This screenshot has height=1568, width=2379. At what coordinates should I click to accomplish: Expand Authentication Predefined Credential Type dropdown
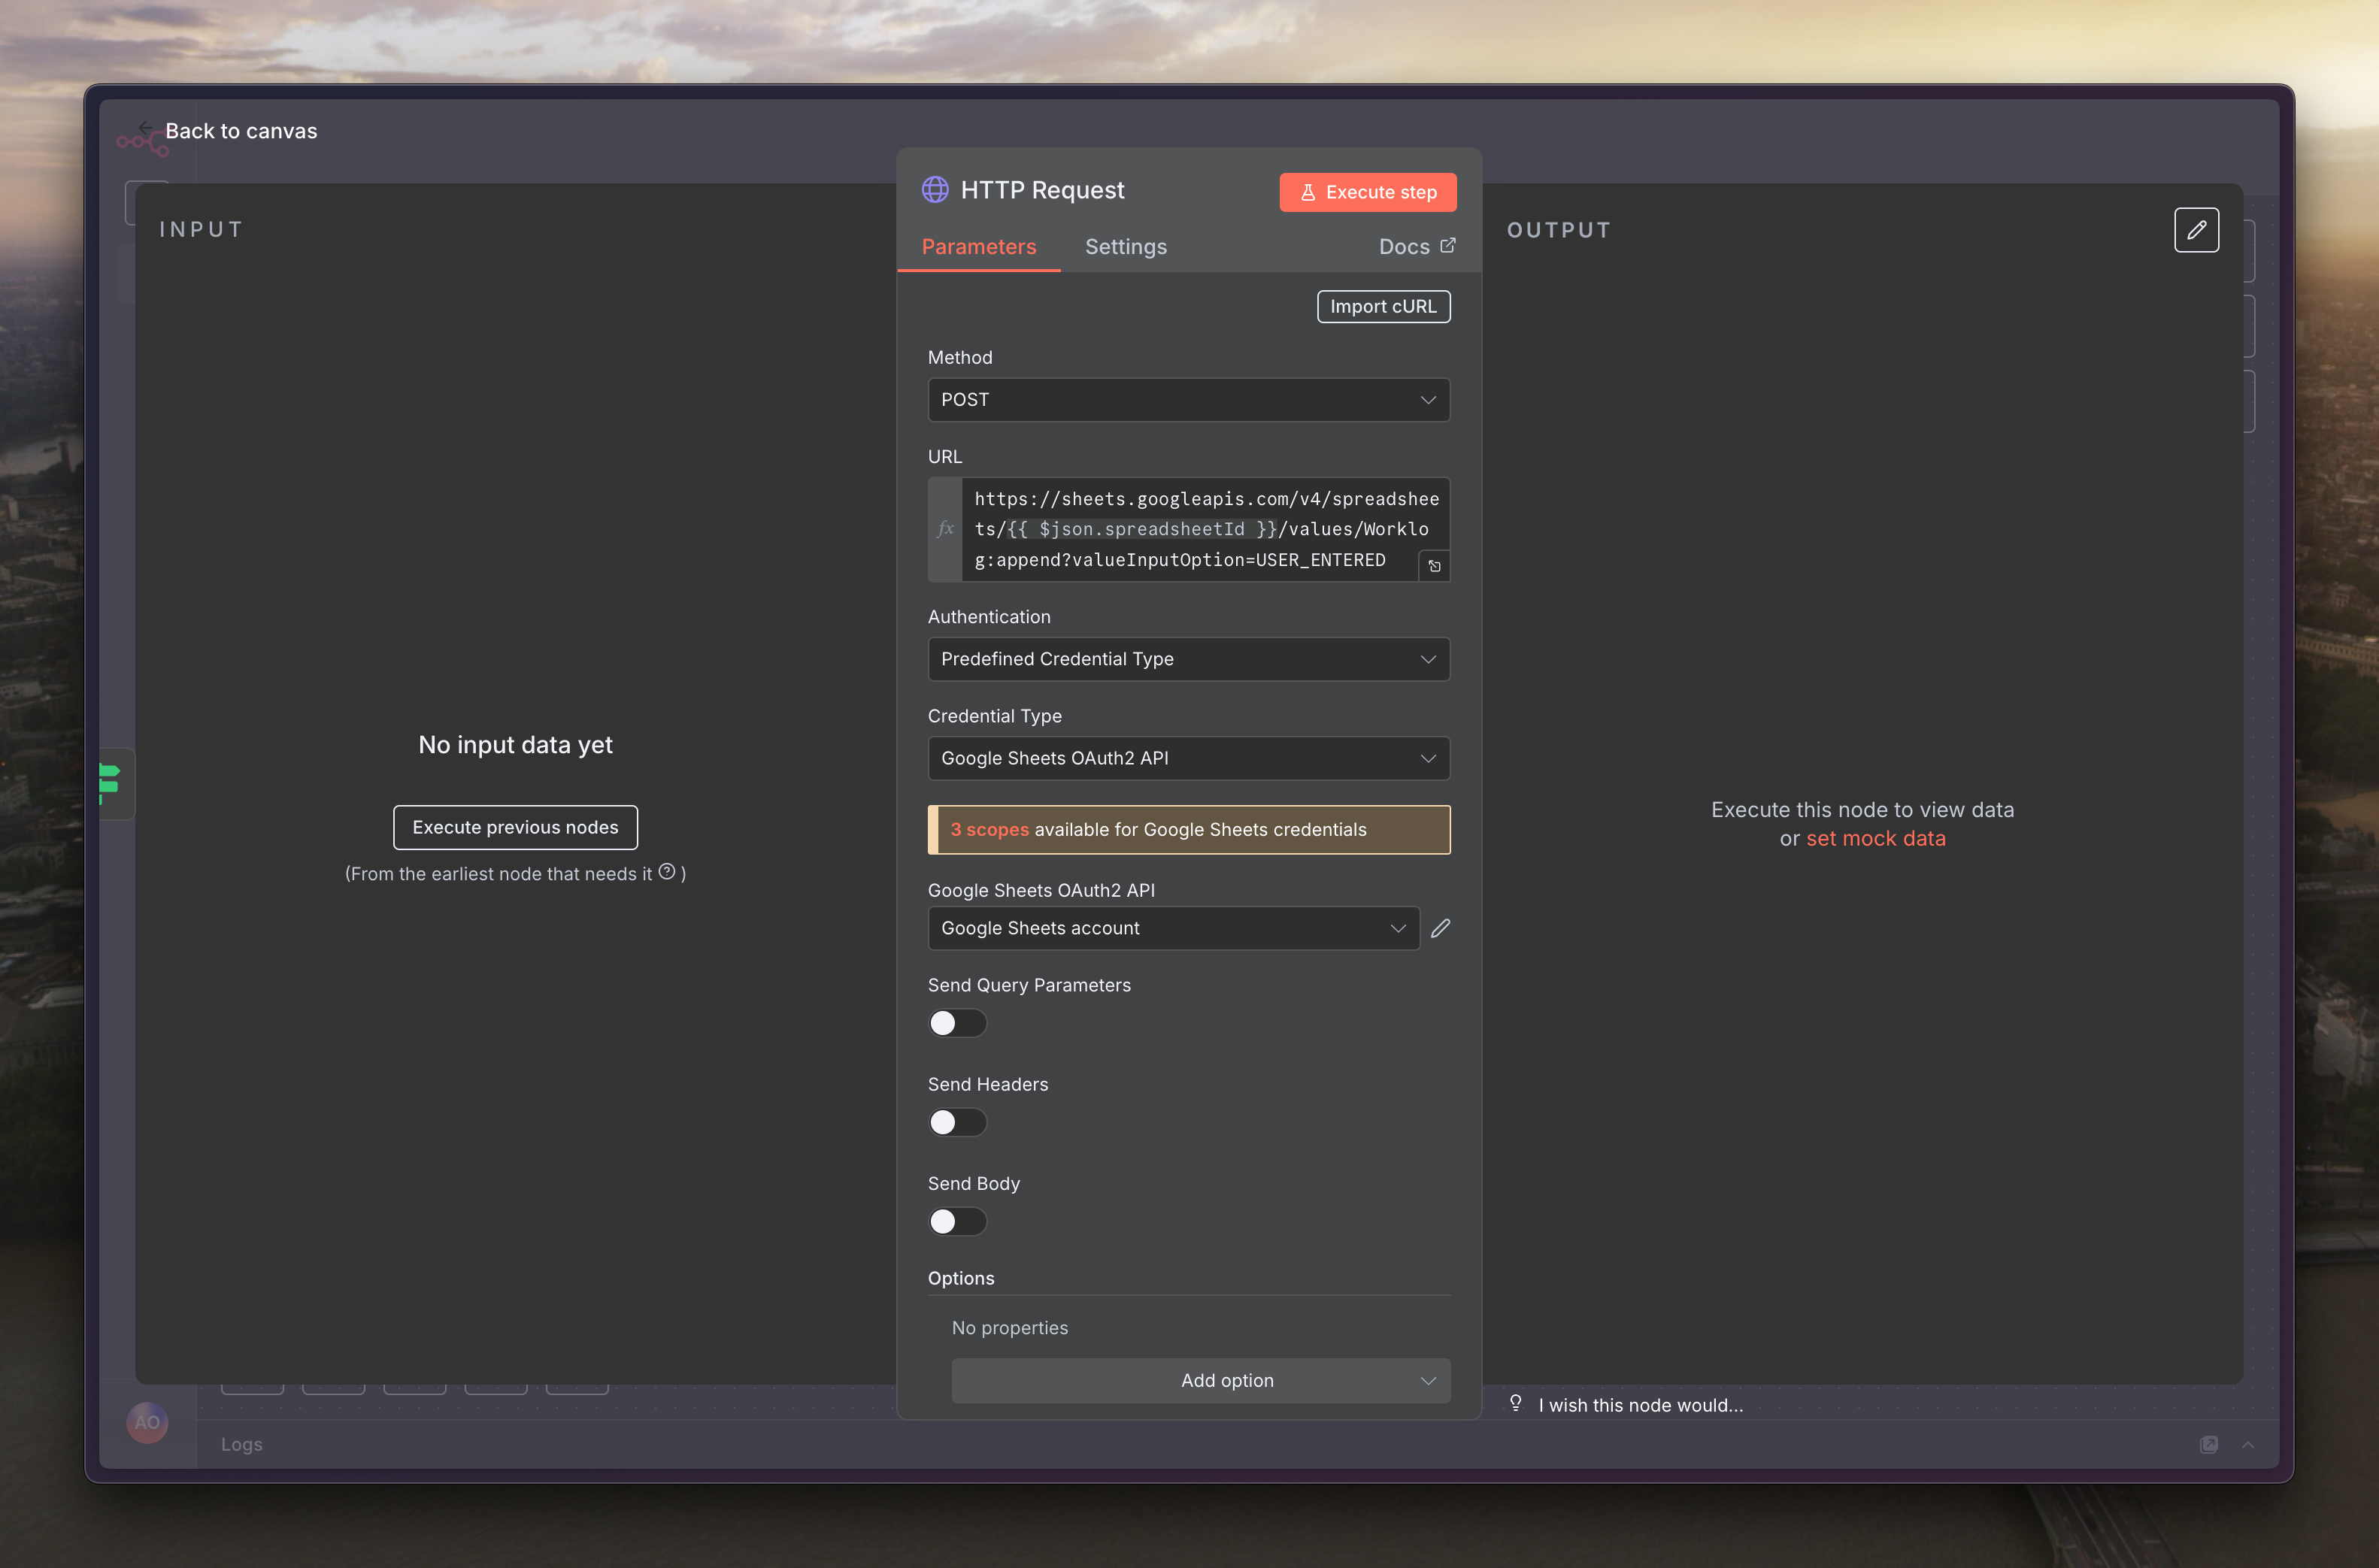tap(1188, 659)
